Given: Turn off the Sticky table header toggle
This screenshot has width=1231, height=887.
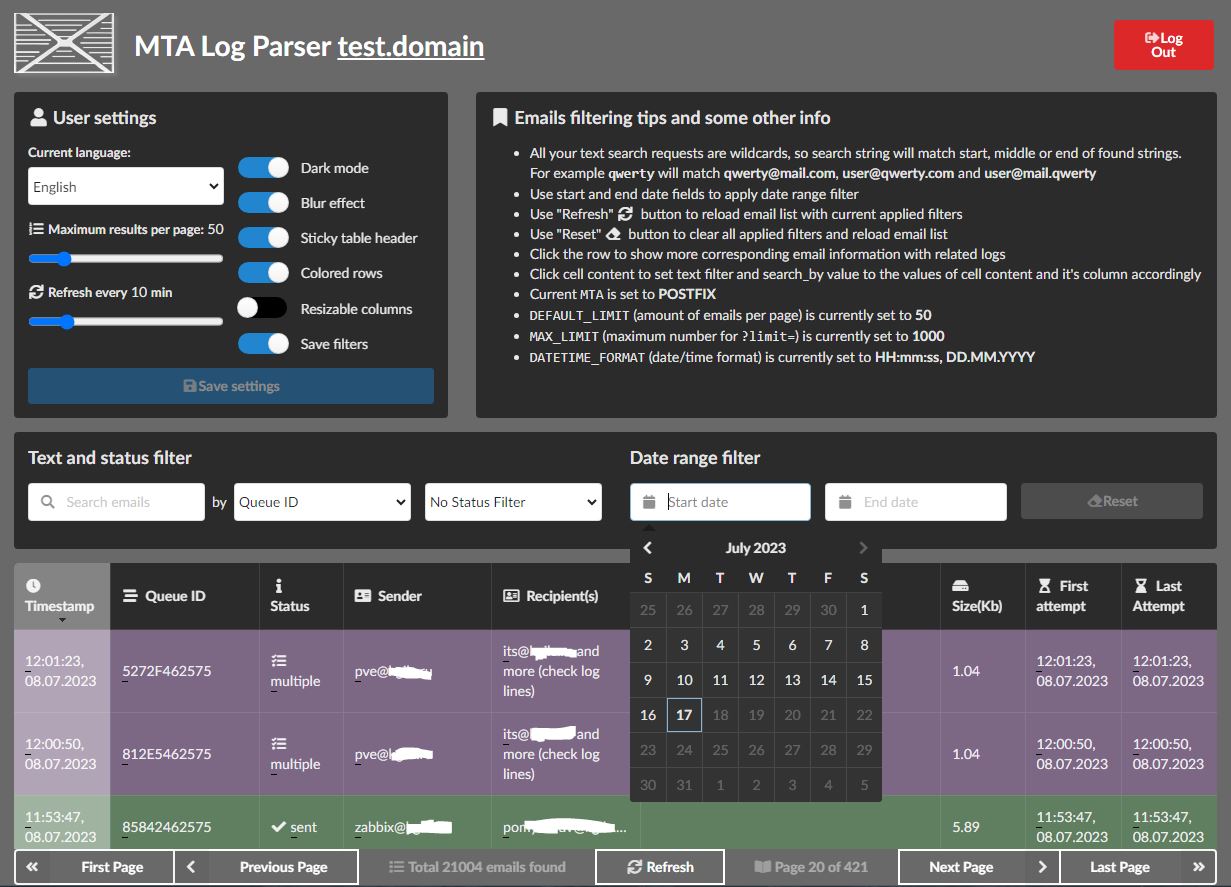Looking at the screenshot, I should (263, 238).
